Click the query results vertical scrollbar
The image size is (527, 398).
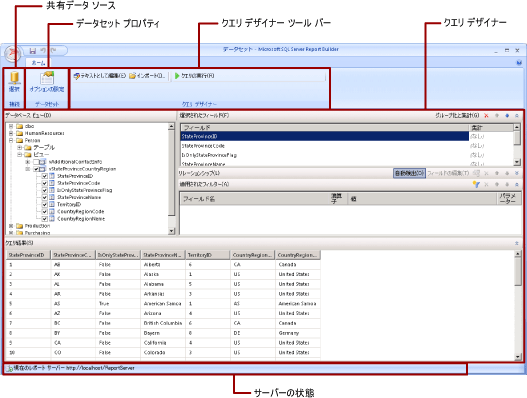pyautogui.click(x=518, y=305)
